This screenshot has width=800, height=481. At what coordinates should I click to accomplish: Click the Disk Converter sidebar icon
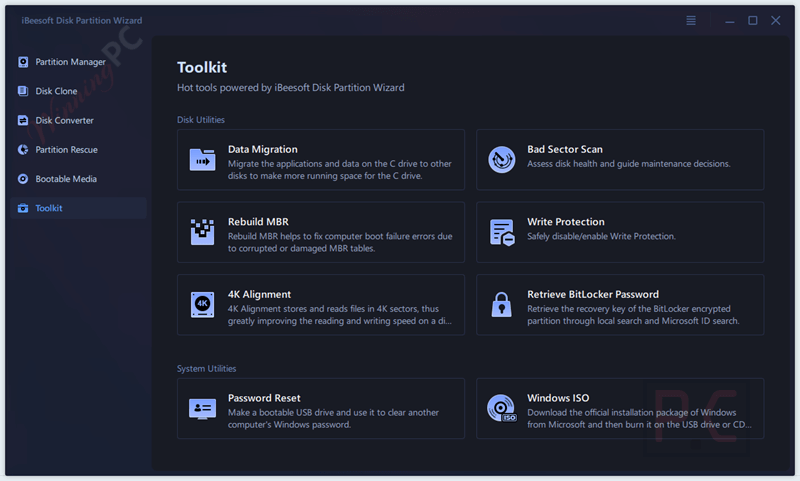pyautogui.click(x=23, y=120)
